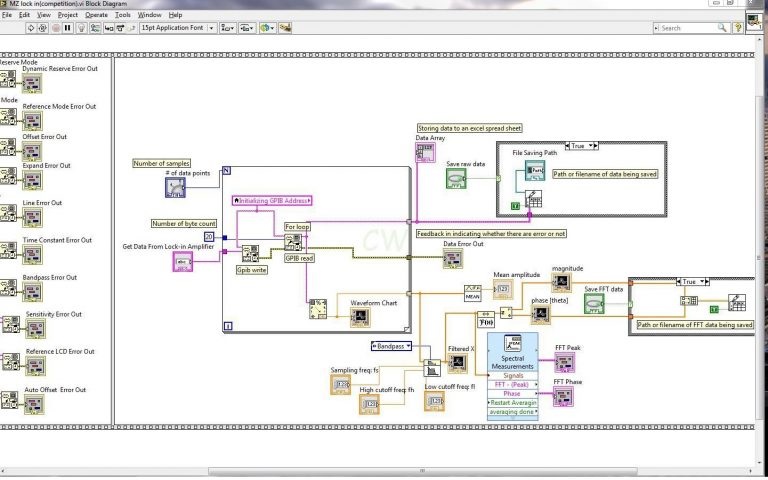The image size is (768, 480).
Task: Open the context help question mark
Action: pos(737,28)
